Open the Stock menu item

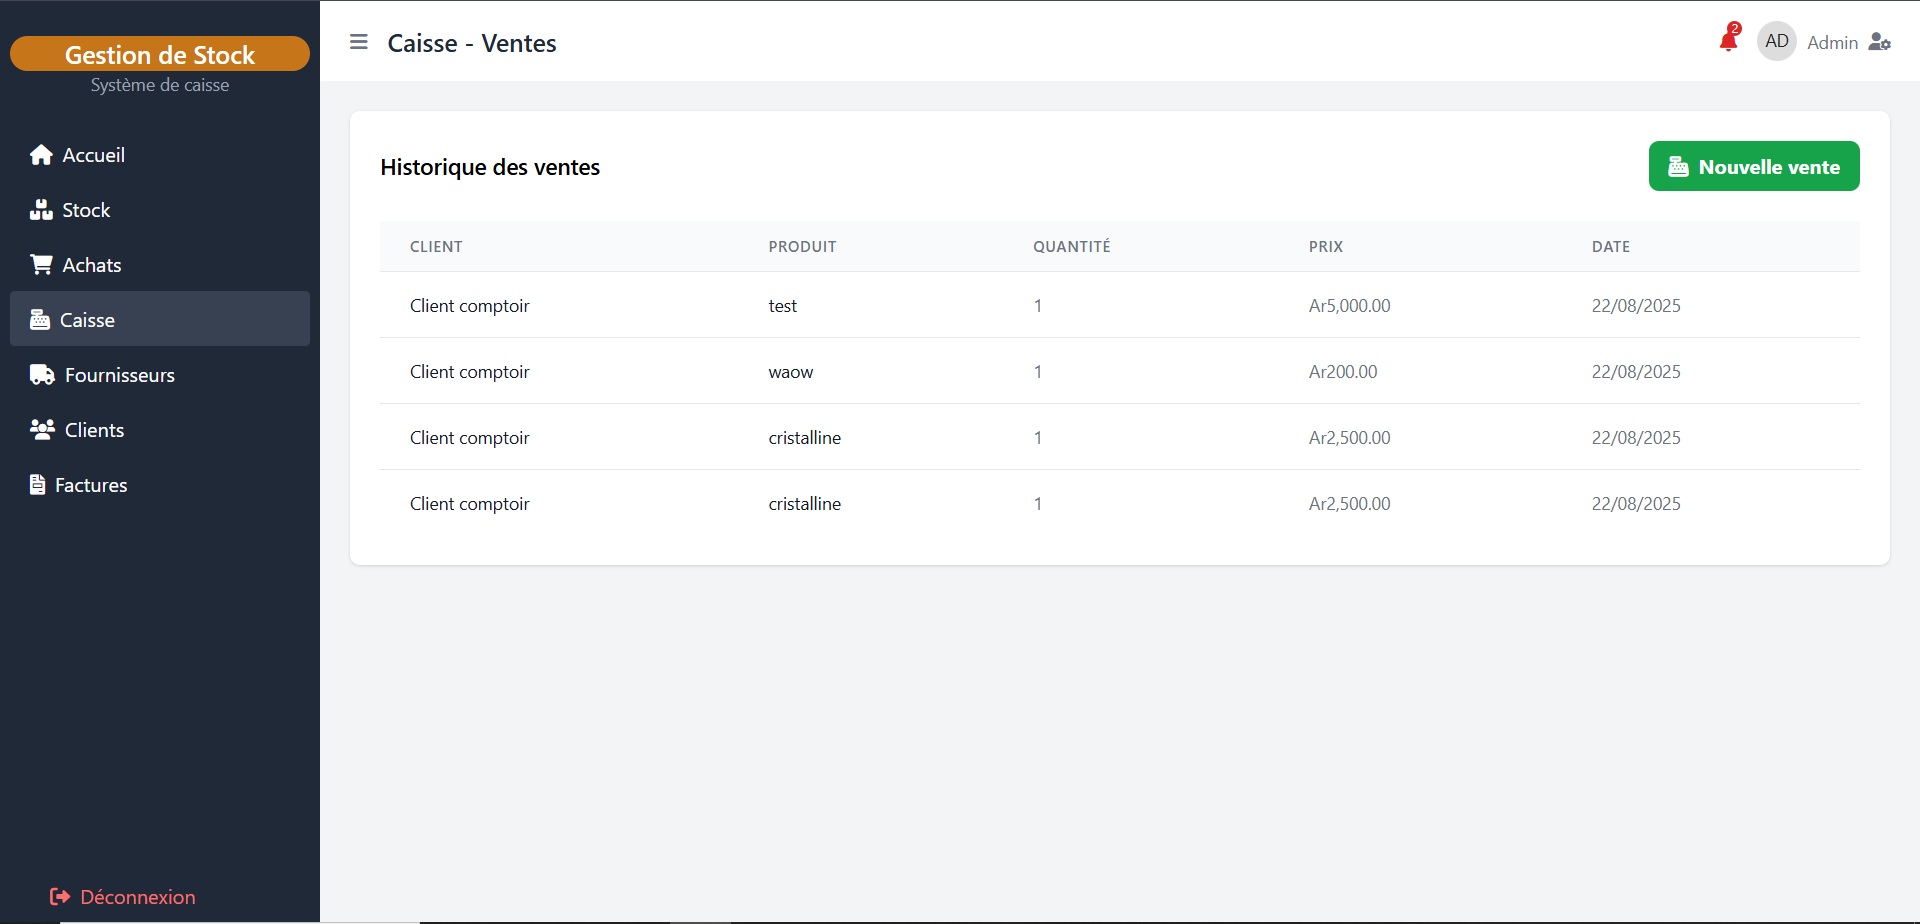(86, 210)
